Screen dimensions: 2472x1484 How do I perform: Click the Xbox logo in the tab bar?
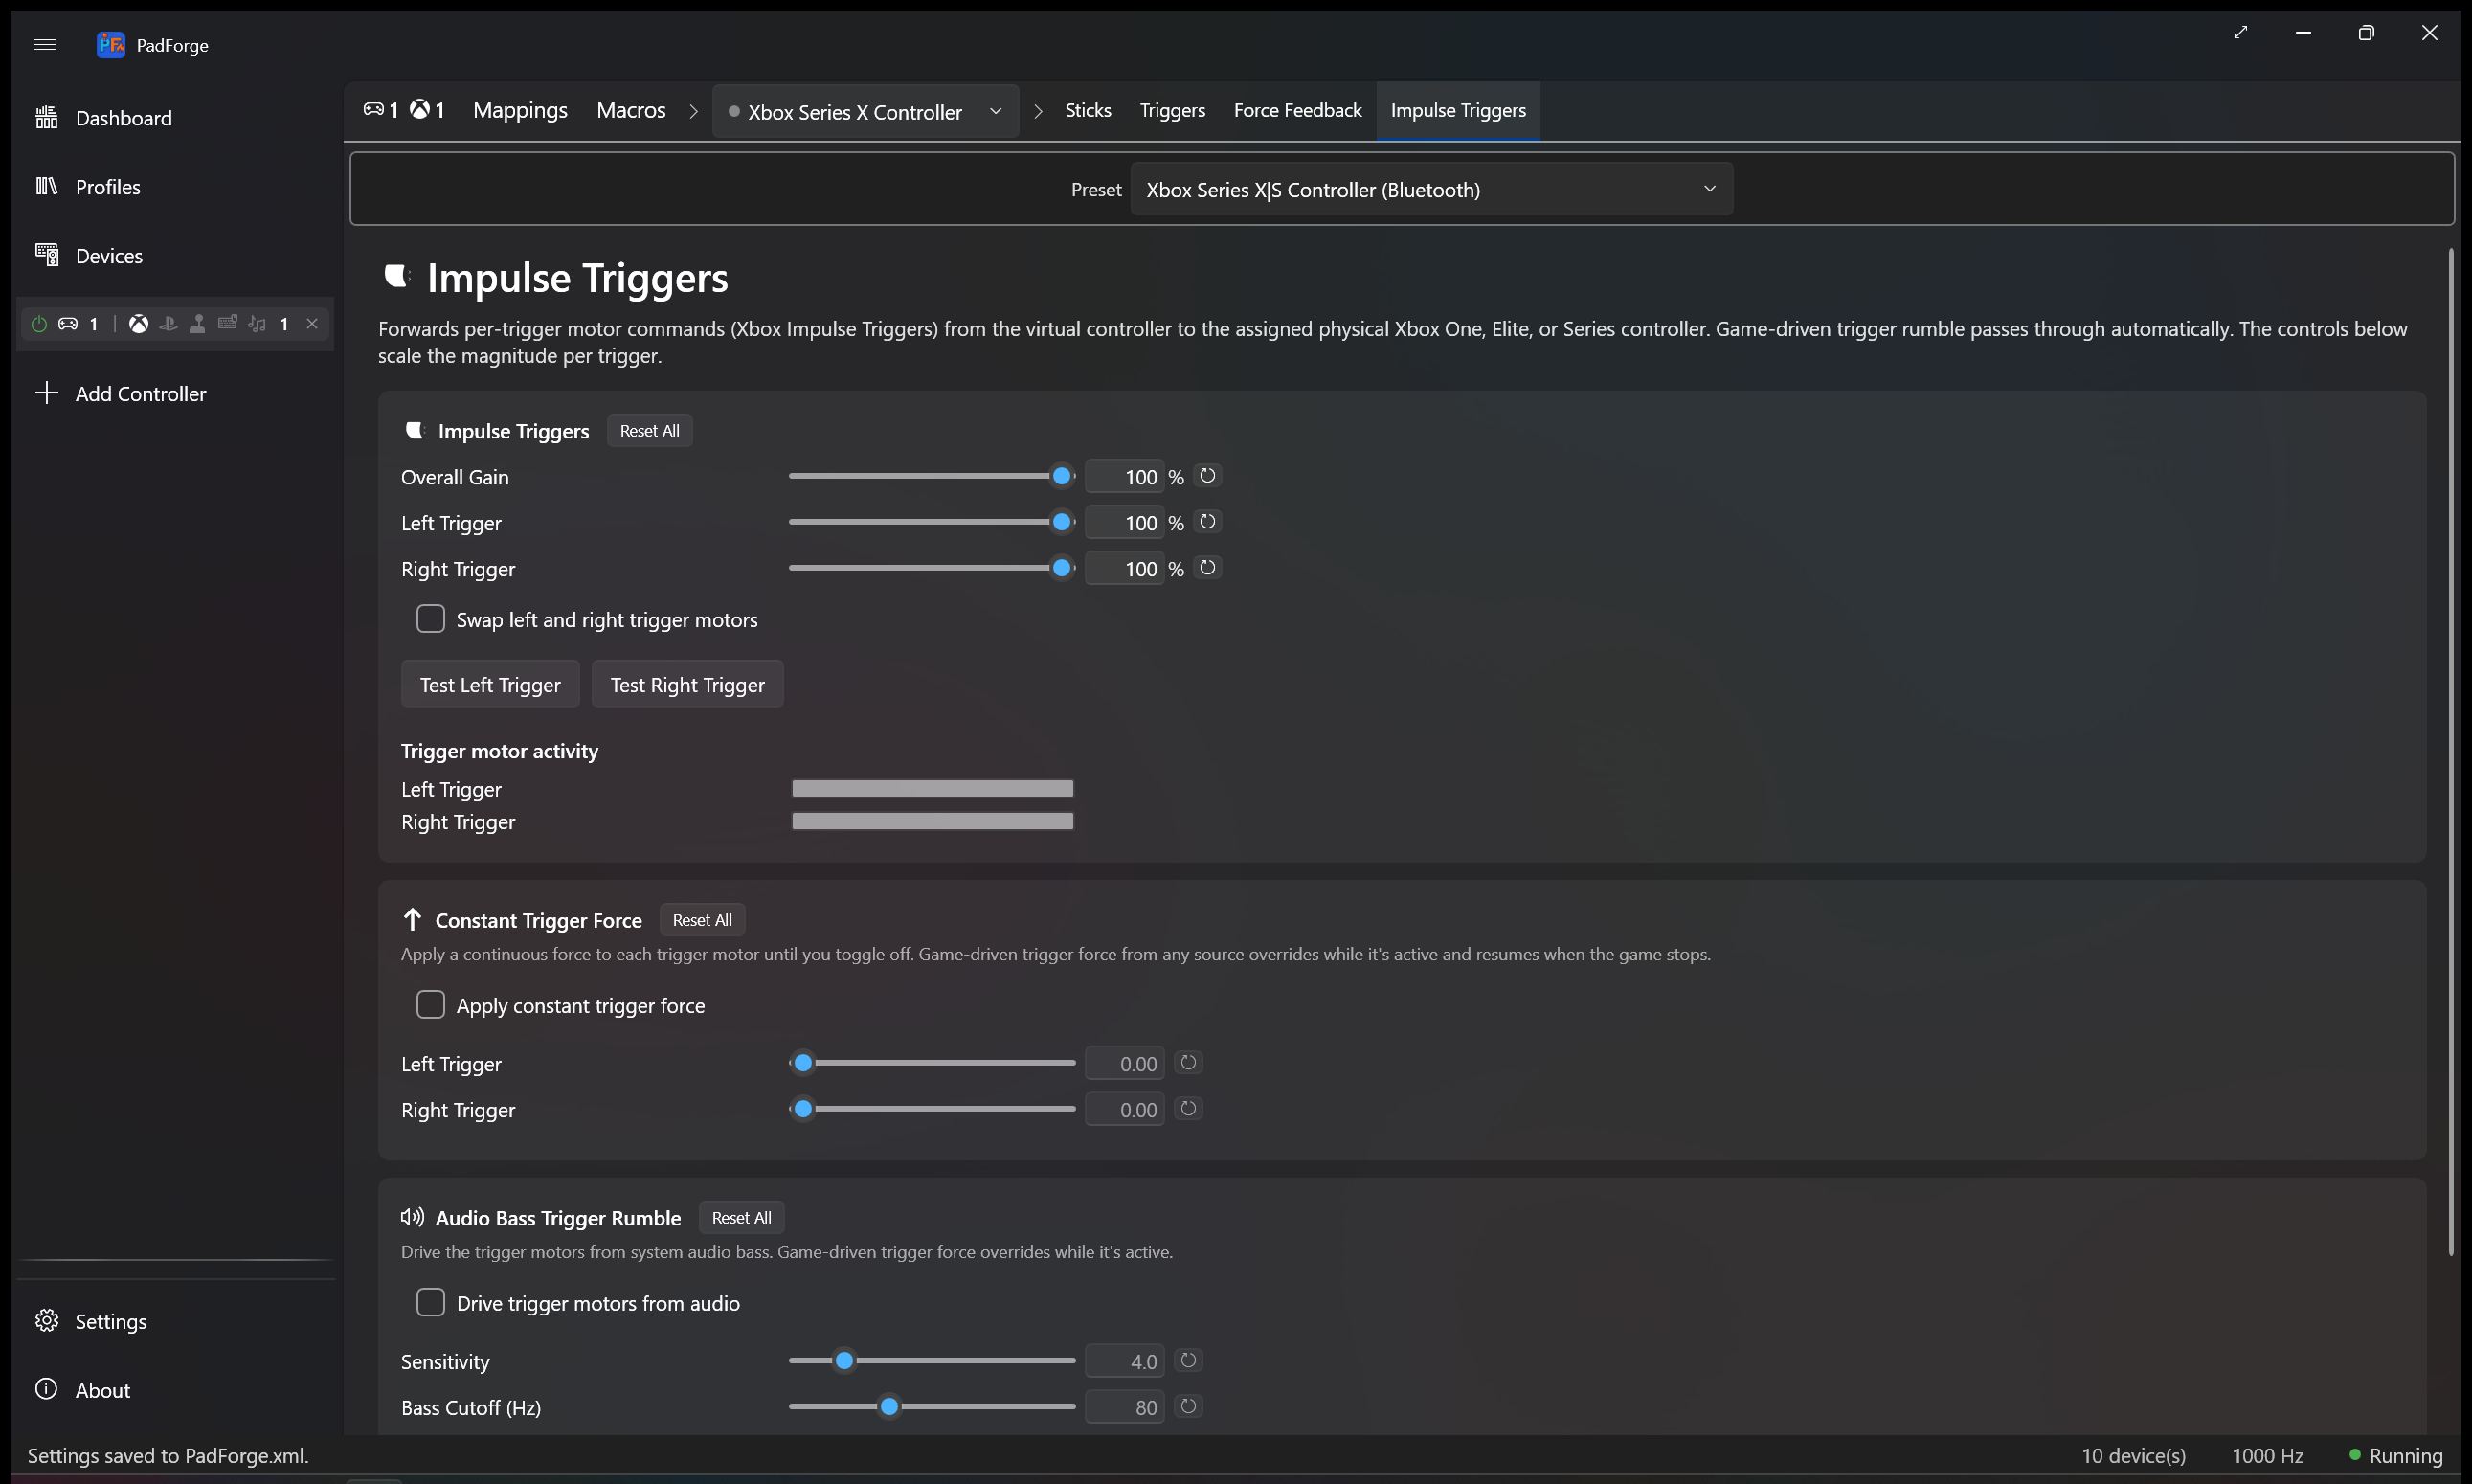click(420, 109)
